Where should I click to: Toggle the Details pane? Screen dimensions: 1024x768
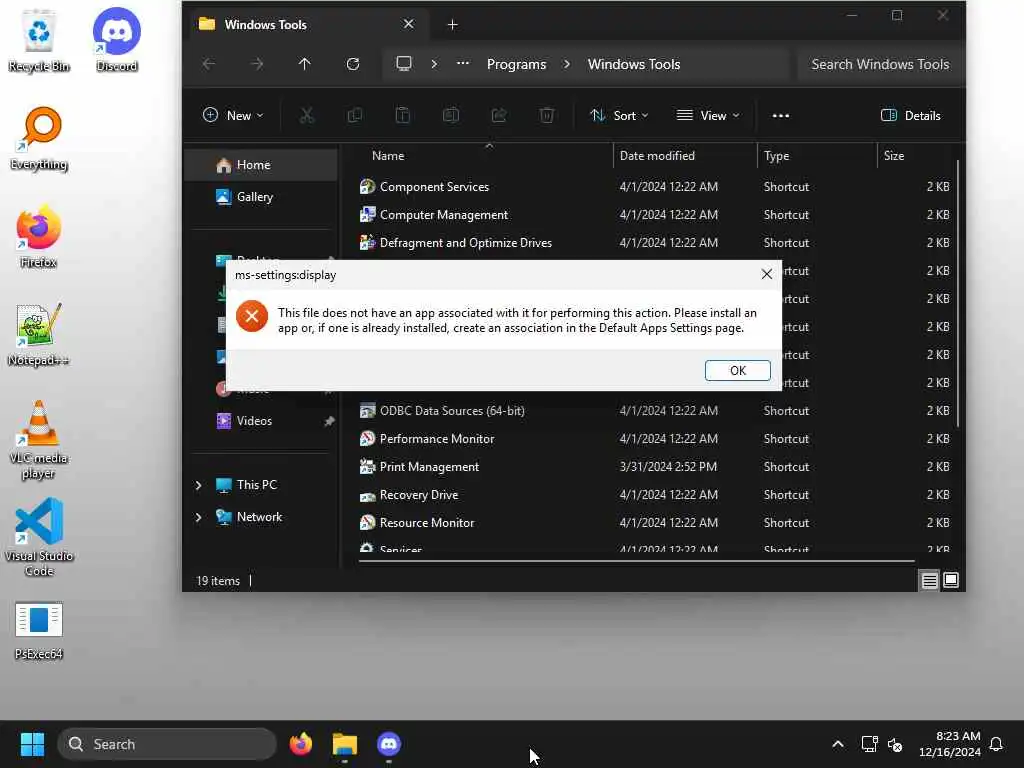click(910, 116)
